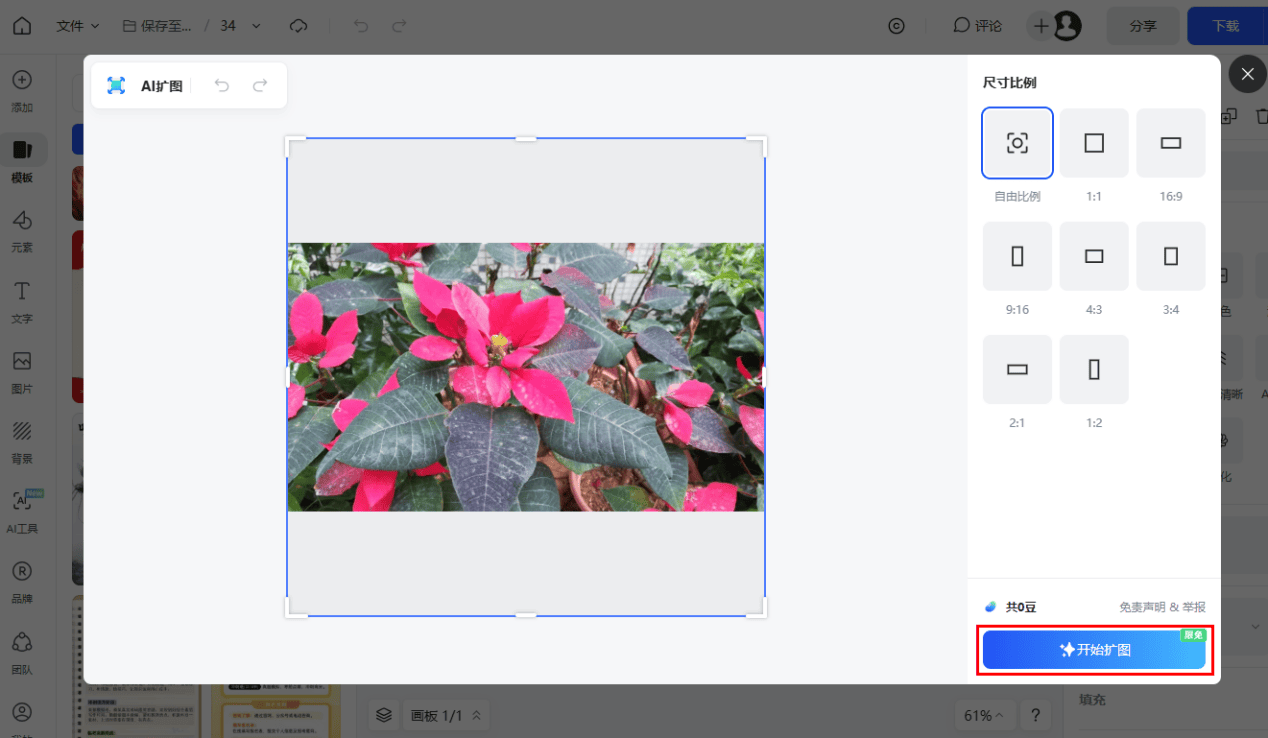Choose the 1:1 aspect ratio
This screenshot has height=738, width=1268.
point(1094,144)
